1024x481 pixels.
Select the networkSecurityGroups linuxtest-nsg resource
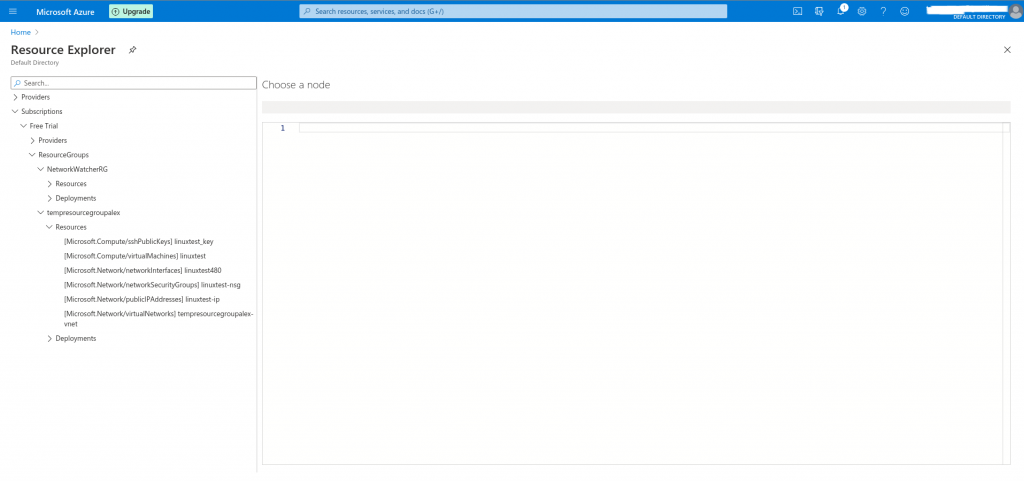click(x=152, y=285)
